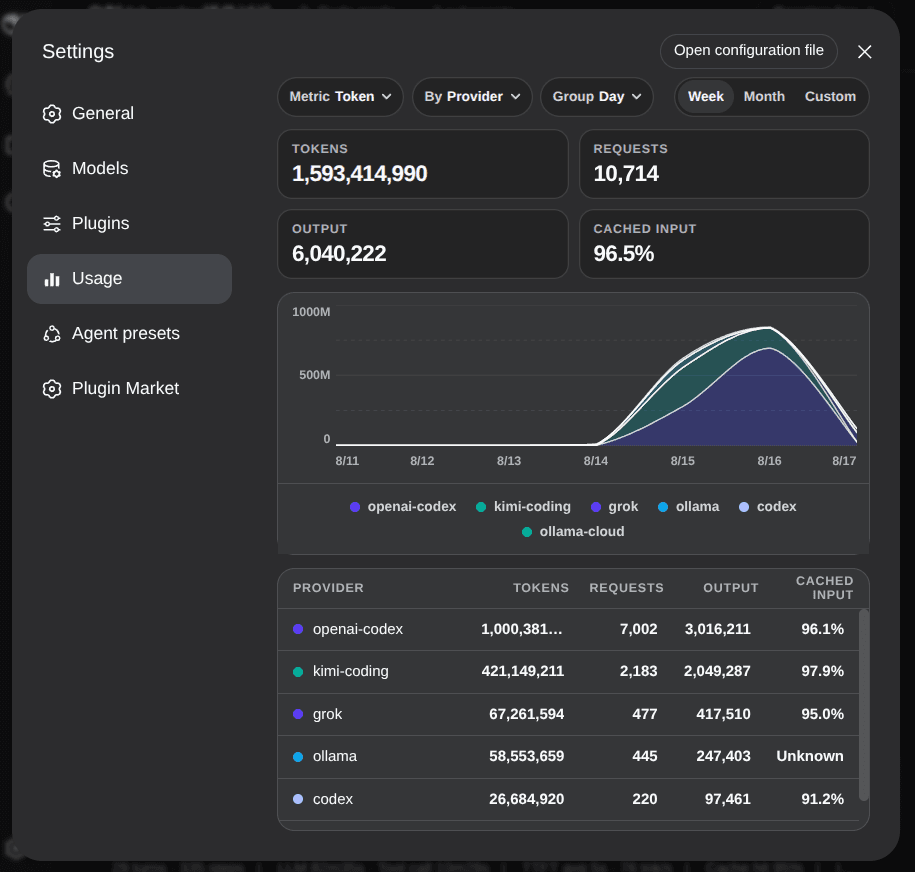The width and height of the screenshot is (915, 872).
Task: Click the CACHED INPUT summary card
Action: coord(724,244)
